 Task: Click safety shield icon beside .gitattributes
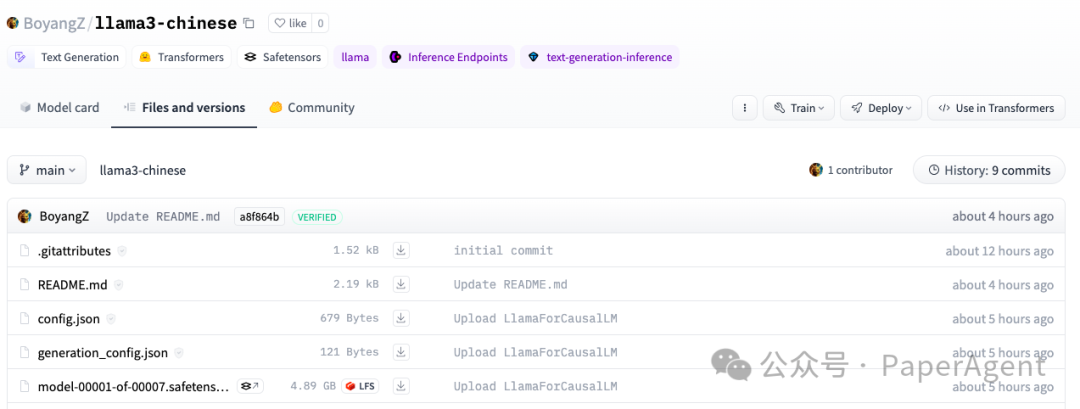(122, 251)
